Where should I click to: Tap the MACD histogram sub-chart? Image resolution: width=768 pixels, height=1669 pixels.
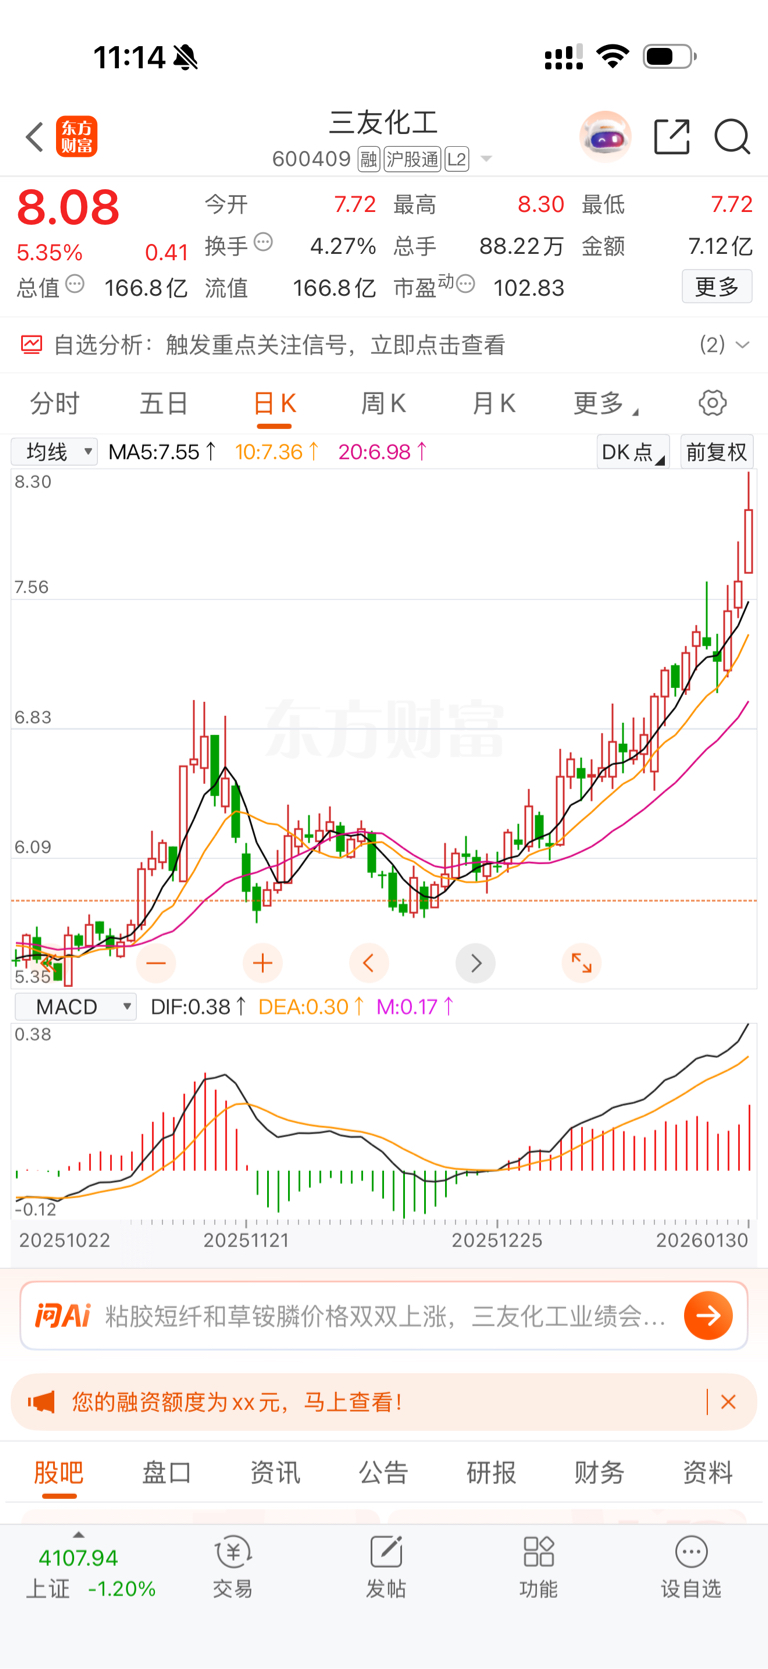[x=384, y=1120]
